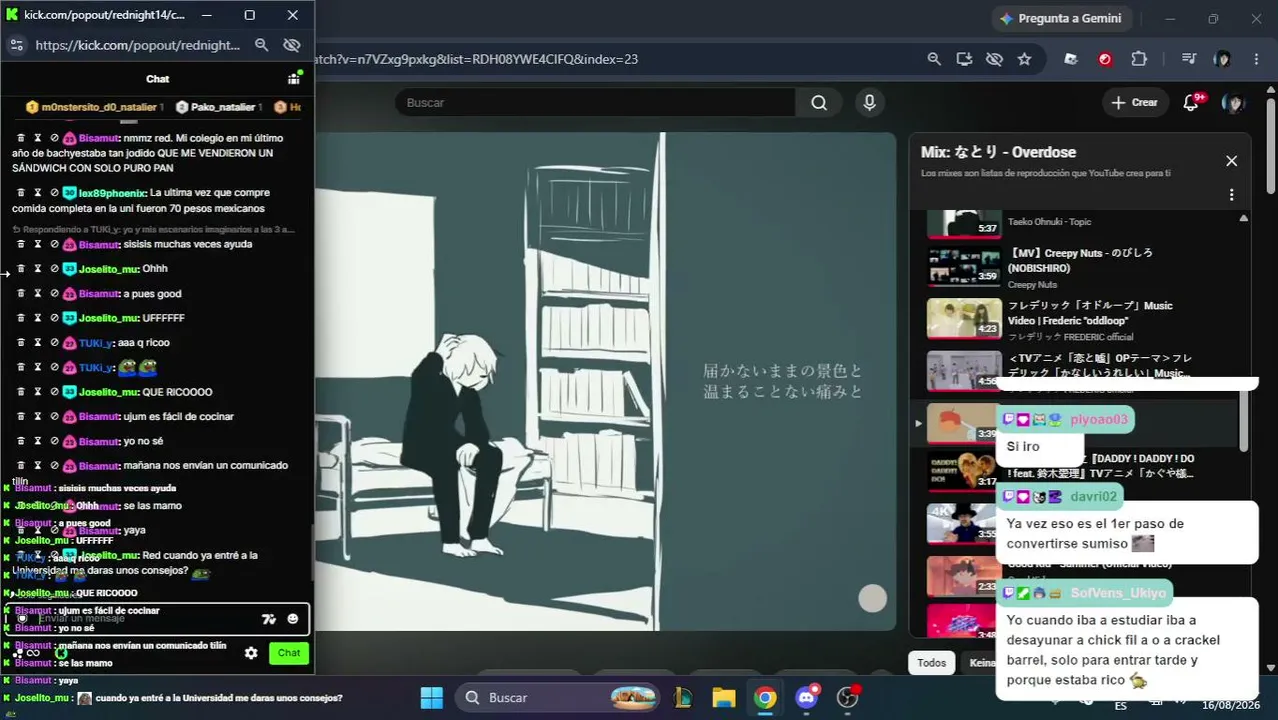Image resolution: width=1278 pixels, height=720 pixels.
Task: Click the zoom magnifier in Kick popout bar
Action: tap(261, 45)
